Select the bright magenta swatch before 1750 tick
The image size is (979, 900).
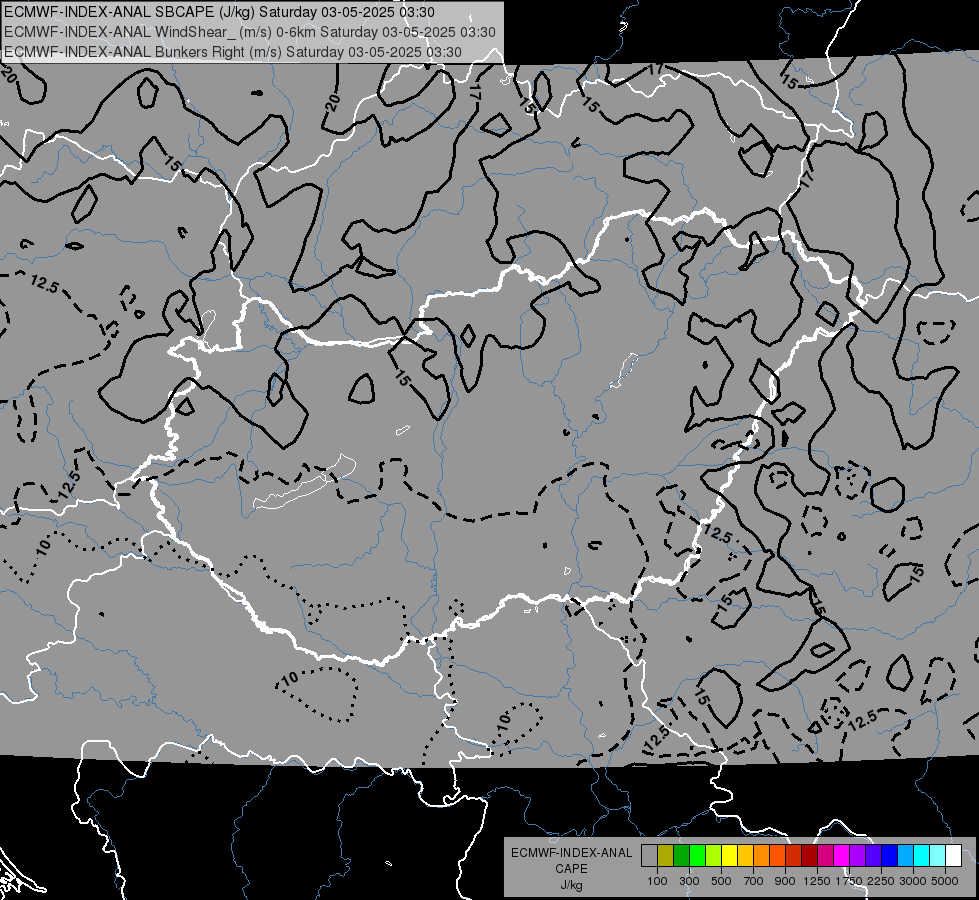(x=842, y=856)
